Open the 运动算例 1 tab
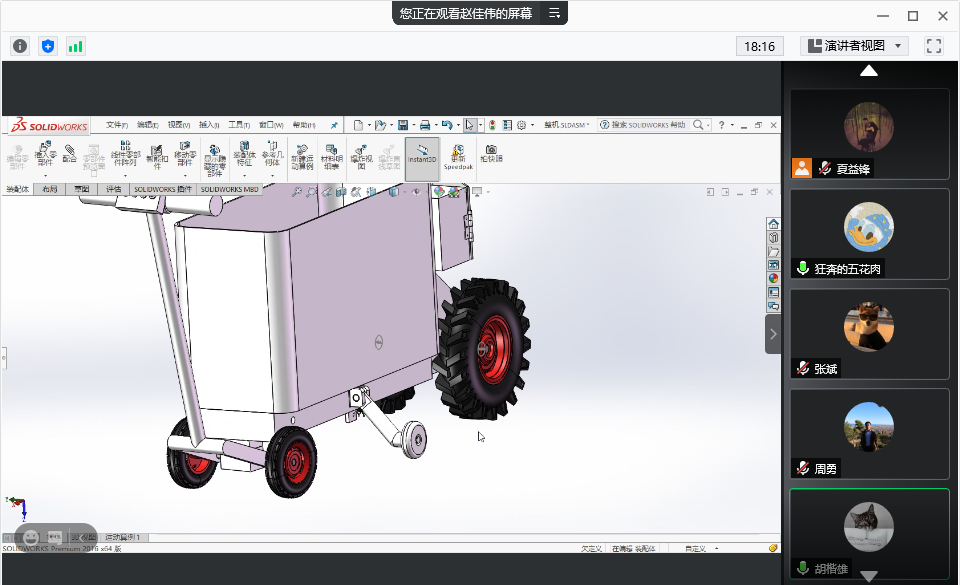 click(123, 537)
